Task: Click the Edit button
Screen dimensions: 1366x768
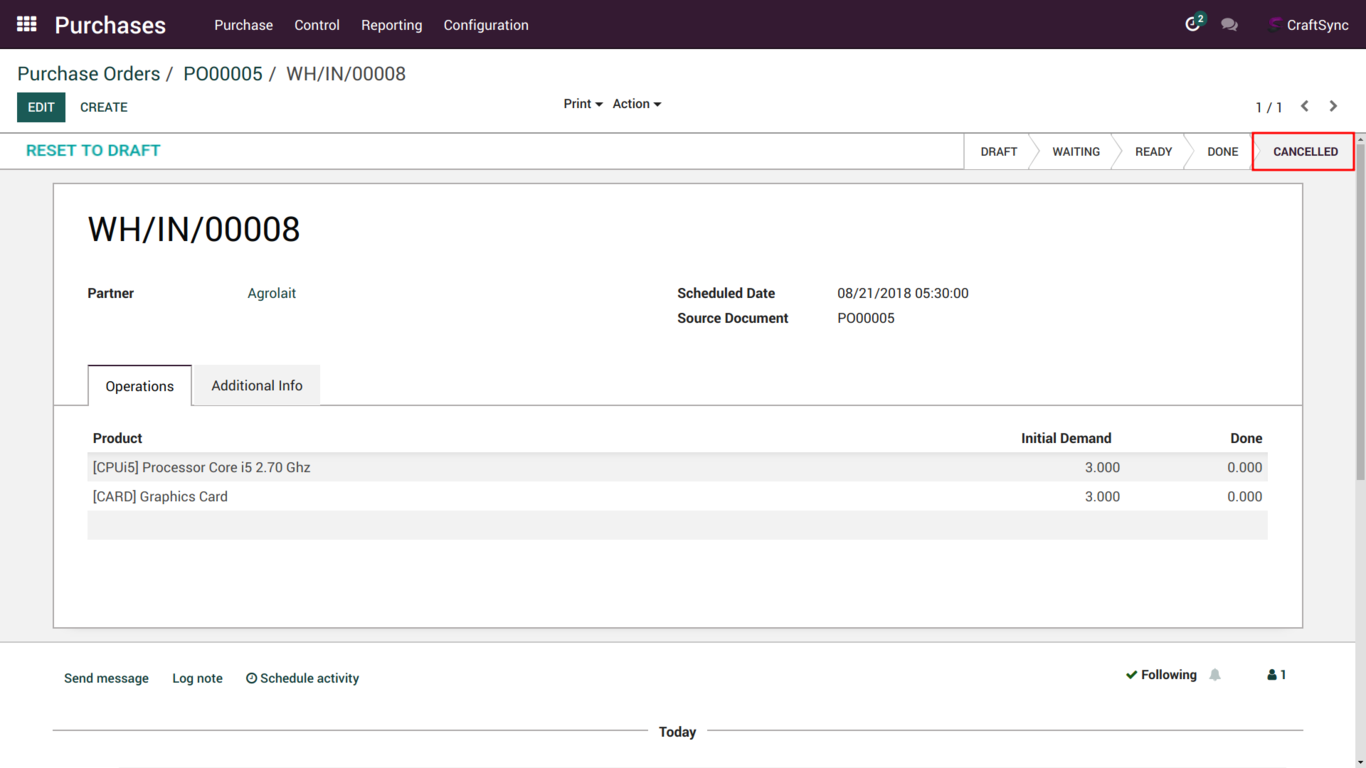Action: pyautogui.click(x=41, y=107)
